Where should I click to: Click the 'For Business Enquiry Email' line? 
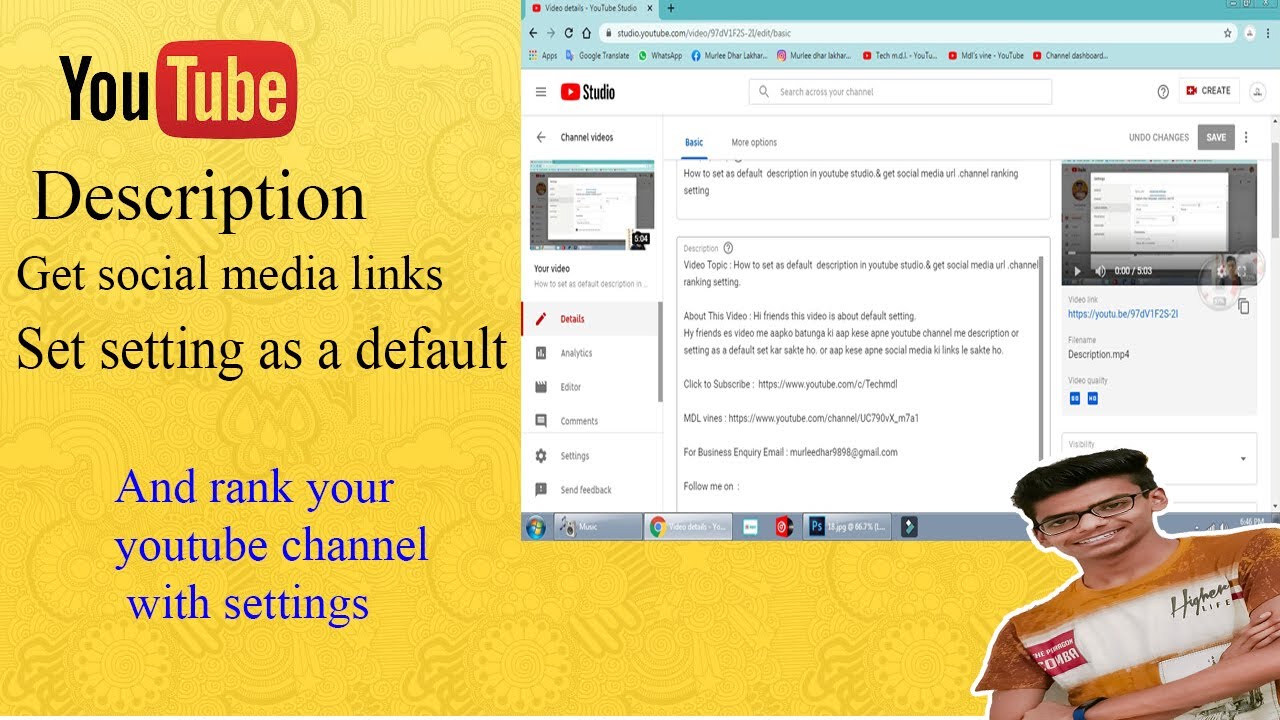click(790, 452)
